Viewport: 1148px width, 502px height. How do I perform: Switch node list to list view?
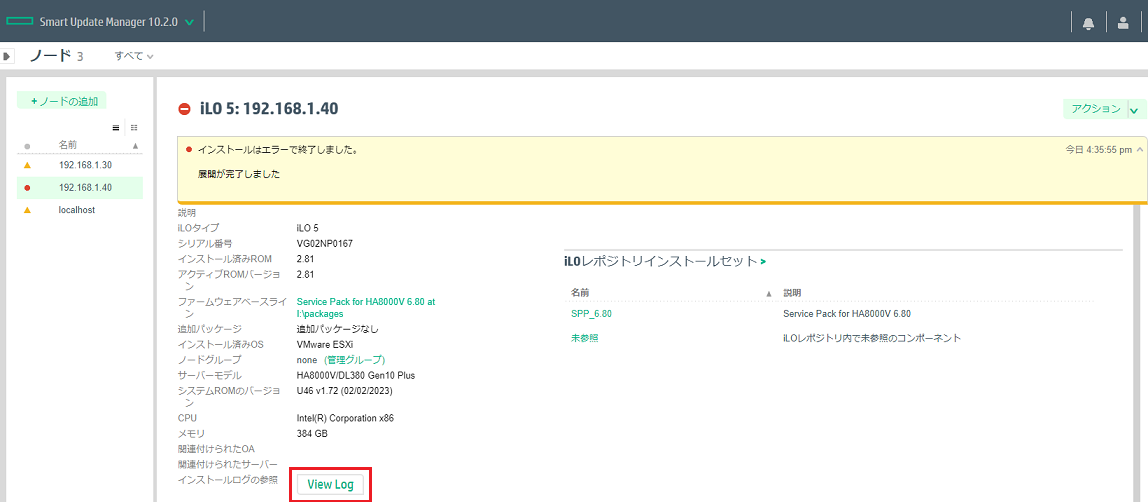click(116, 128)
